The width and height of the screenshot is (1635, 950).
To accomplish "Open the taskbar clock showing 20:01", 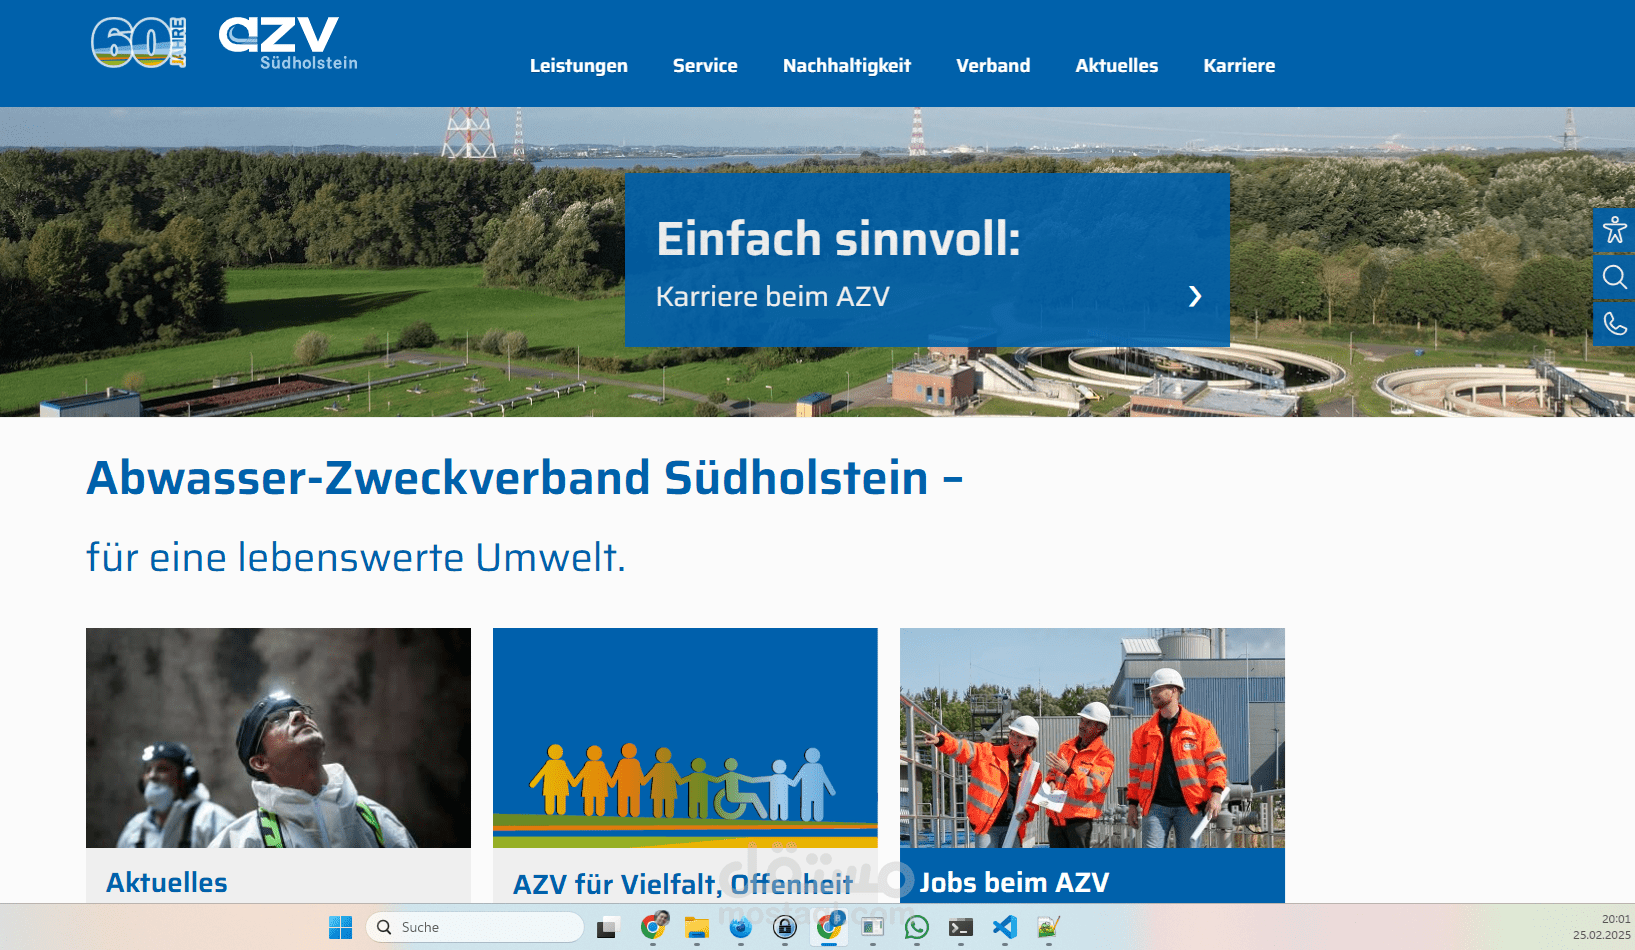I will pyautogui.click(x=1602, y=927).
